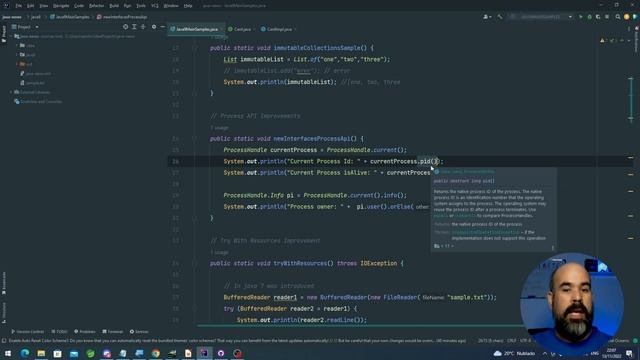Open the File menu
Image resolution: width=640 pixels, height=360 pixels.
pyautogui.click(x=19, y=6)
